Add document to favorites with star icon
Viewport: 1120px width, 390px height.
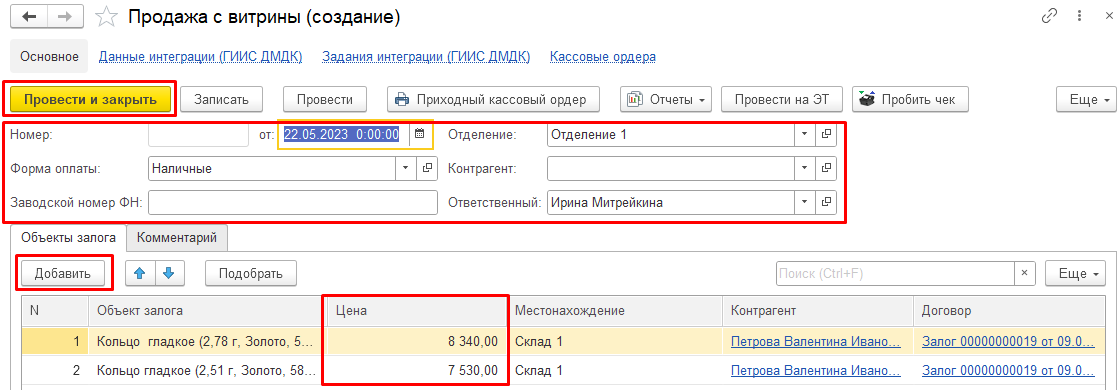(106, 18)
